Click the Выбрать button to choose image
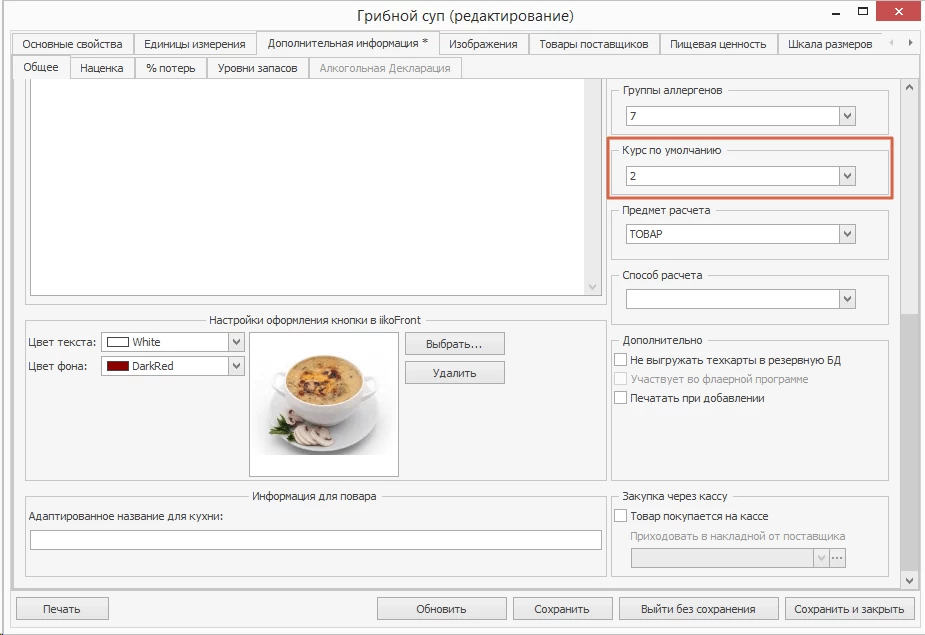Viewport: 925px width, 635px height. coord(454,344)
